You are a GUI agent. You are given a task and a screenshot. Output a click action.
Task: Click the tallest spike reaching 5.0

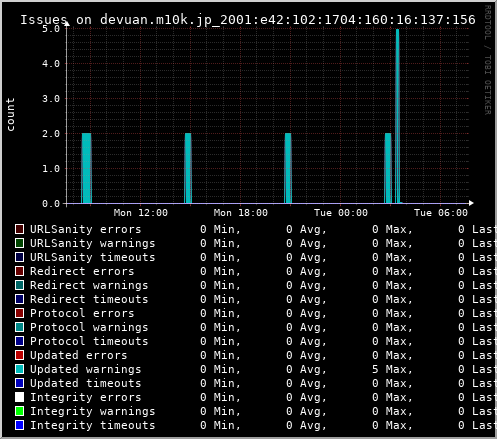pos(397,116)
